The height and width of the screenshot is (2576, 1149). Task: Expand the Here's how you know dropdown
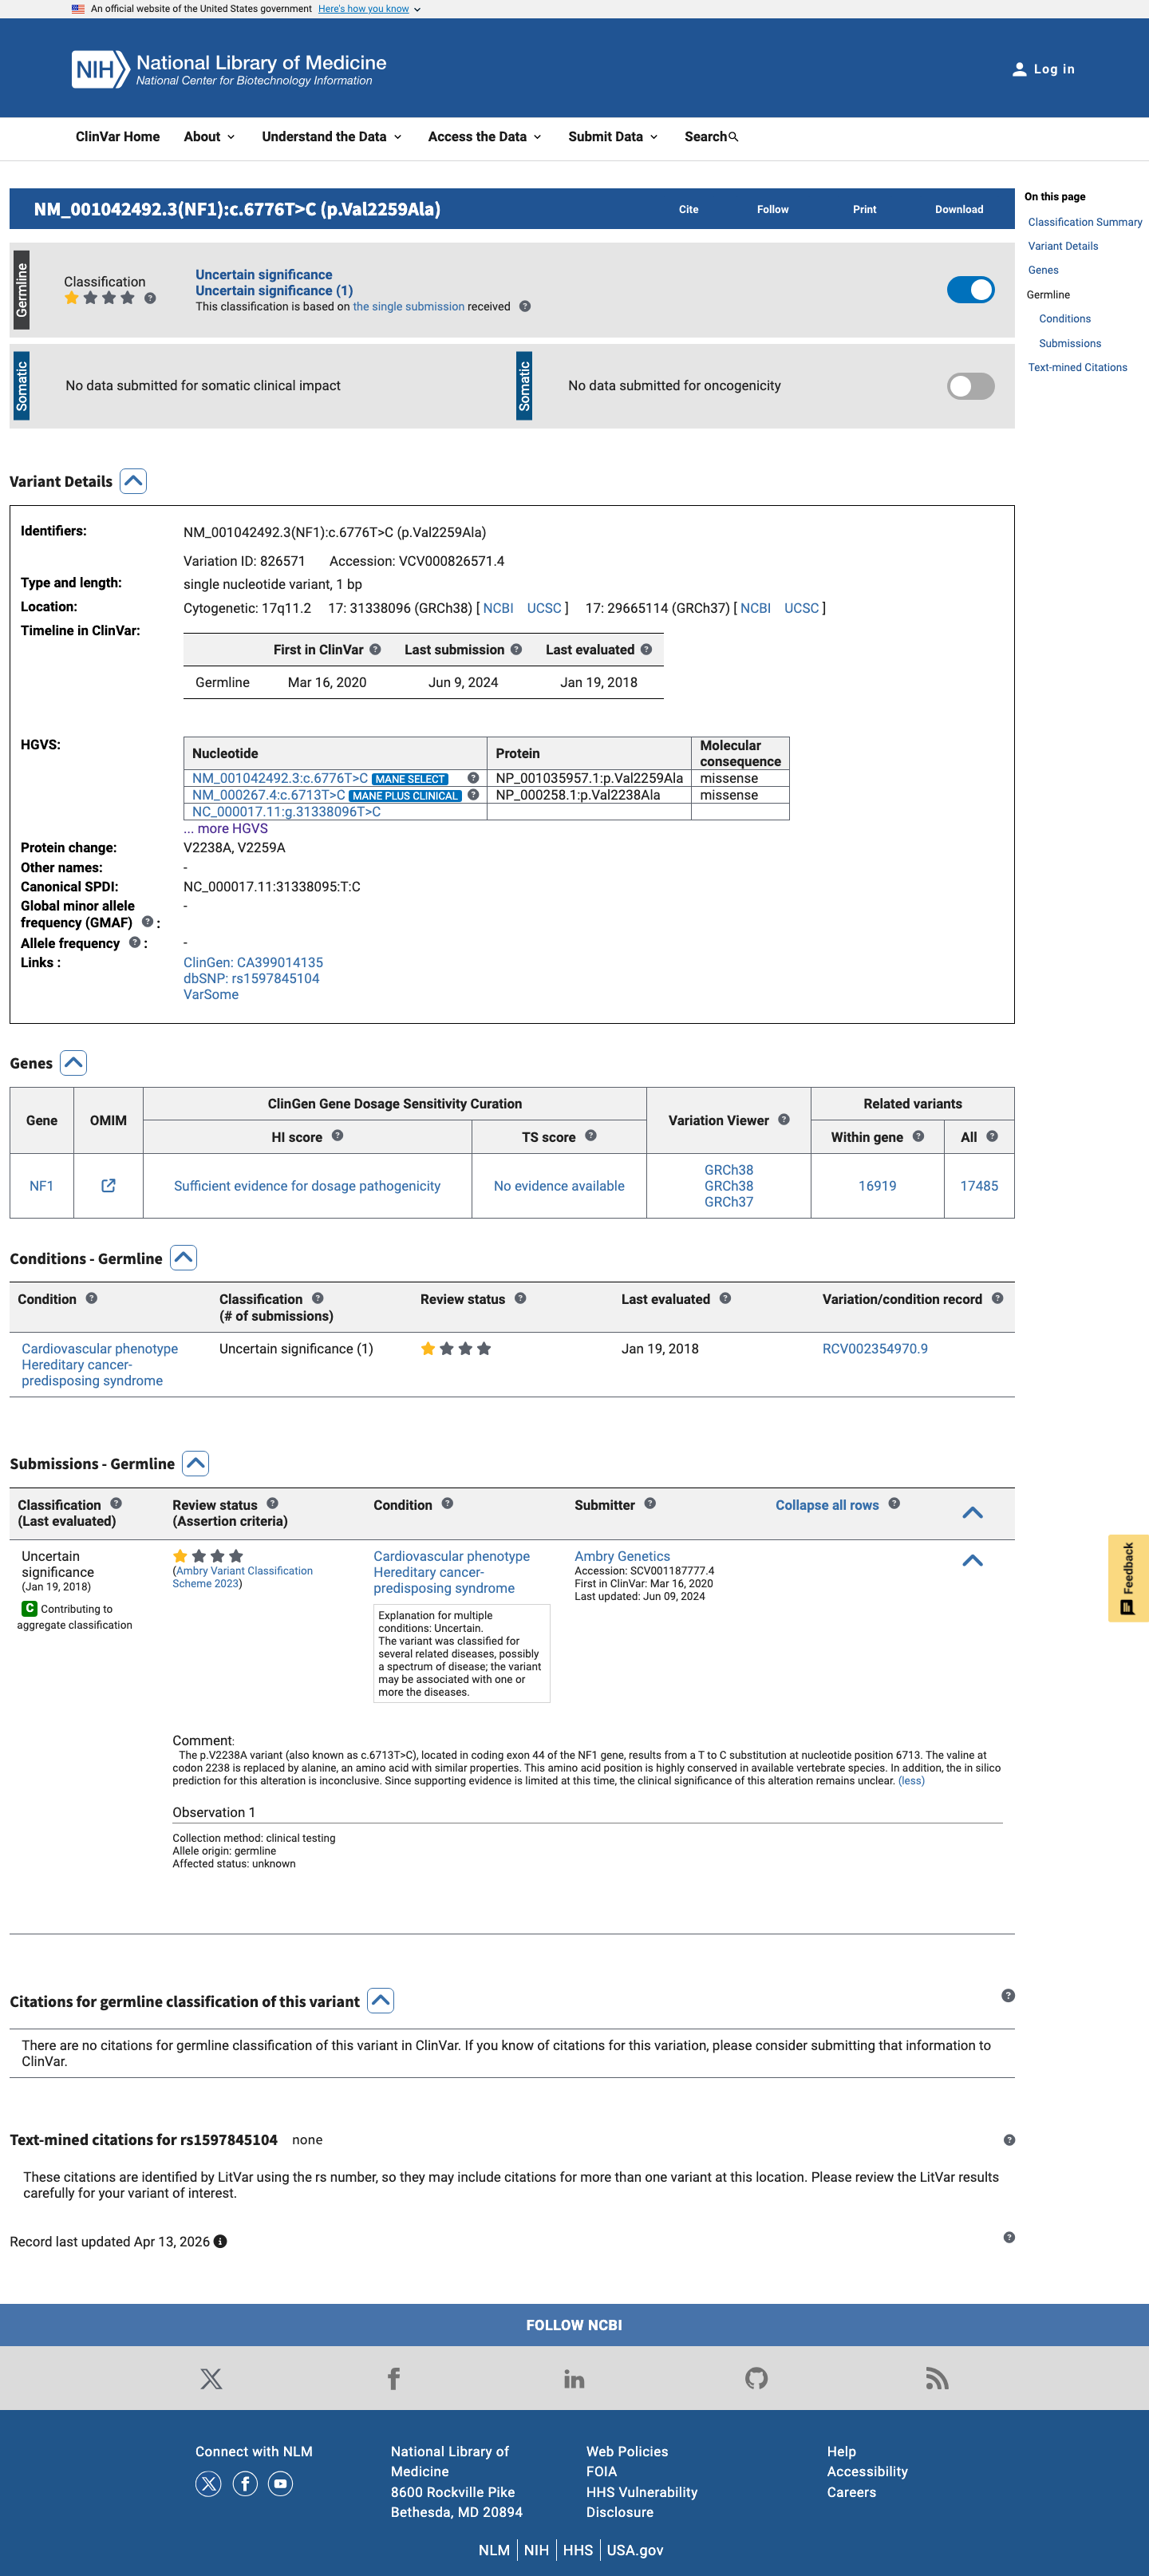coord(369,9)
